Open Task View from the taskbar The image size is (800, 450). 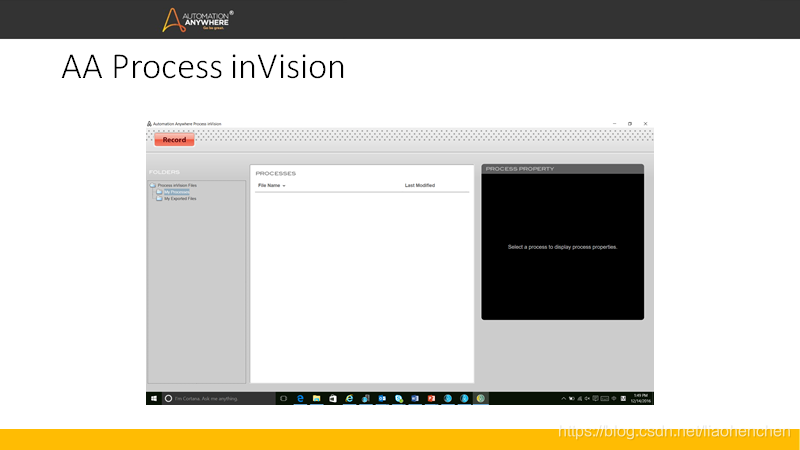point(284,398)
